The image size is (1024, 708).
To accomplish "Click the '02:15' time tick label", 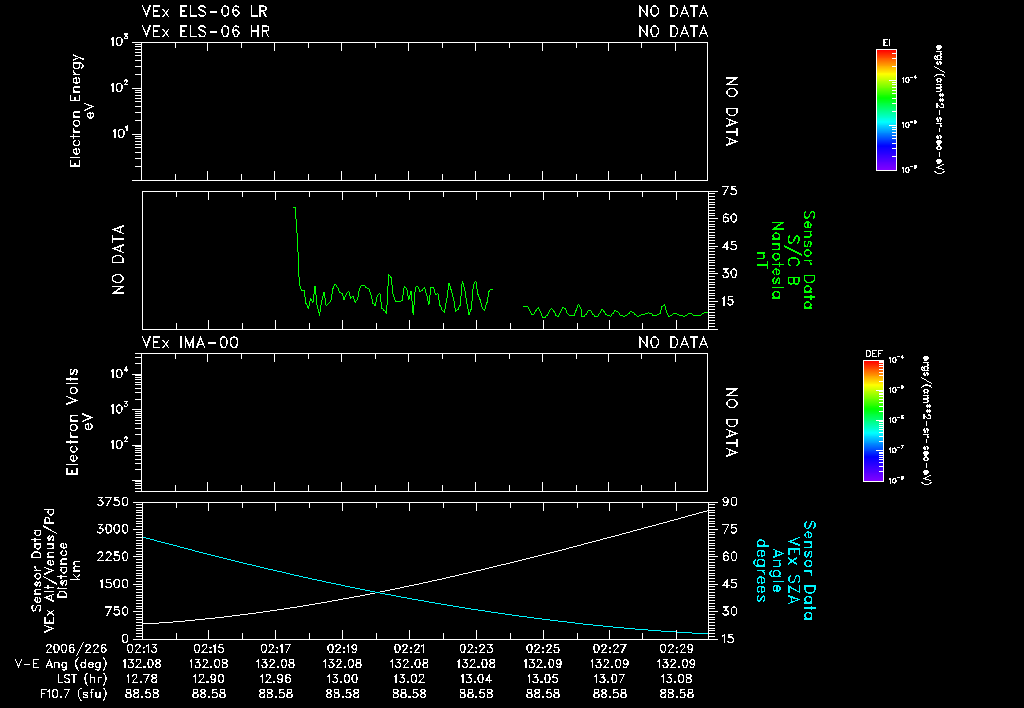I will point(209,649).
